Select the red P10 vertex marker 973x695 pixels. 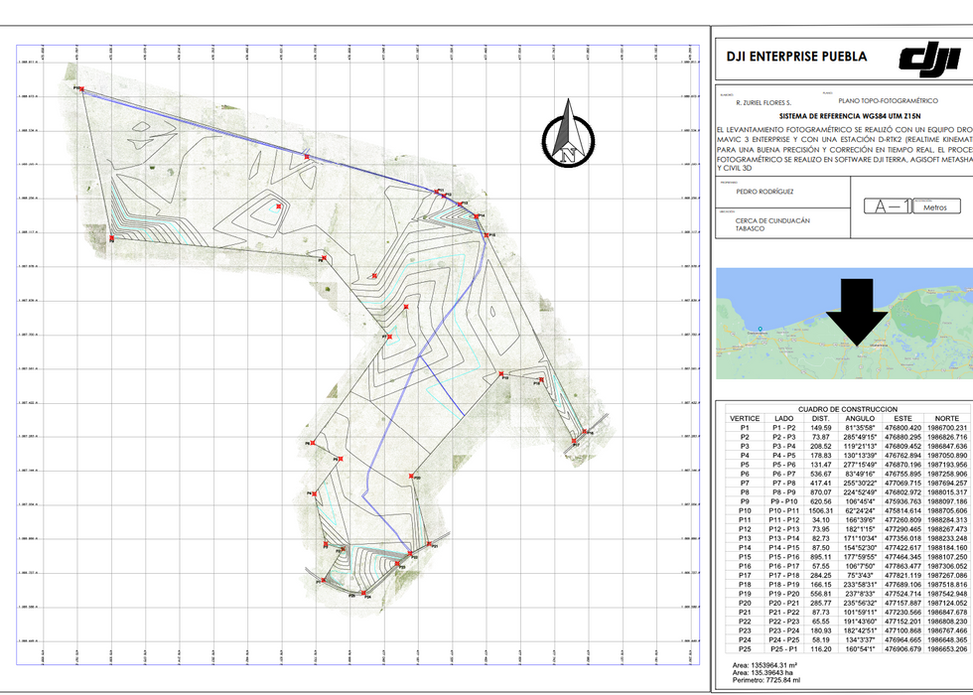point(81,89)
